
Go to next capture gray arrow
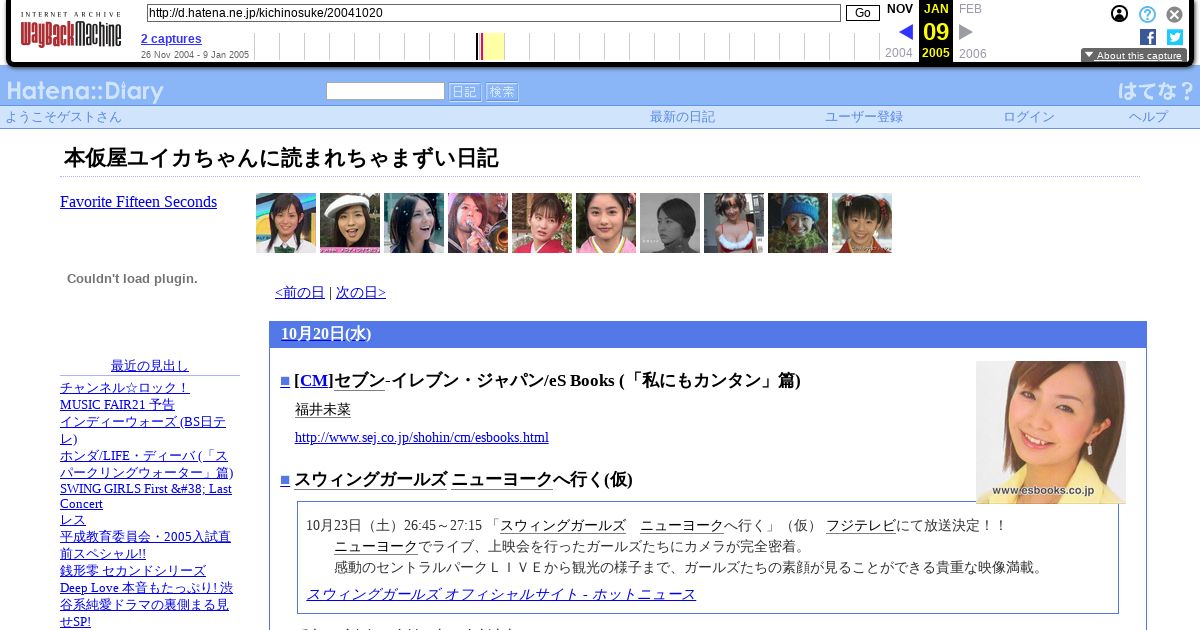(966, 32)
